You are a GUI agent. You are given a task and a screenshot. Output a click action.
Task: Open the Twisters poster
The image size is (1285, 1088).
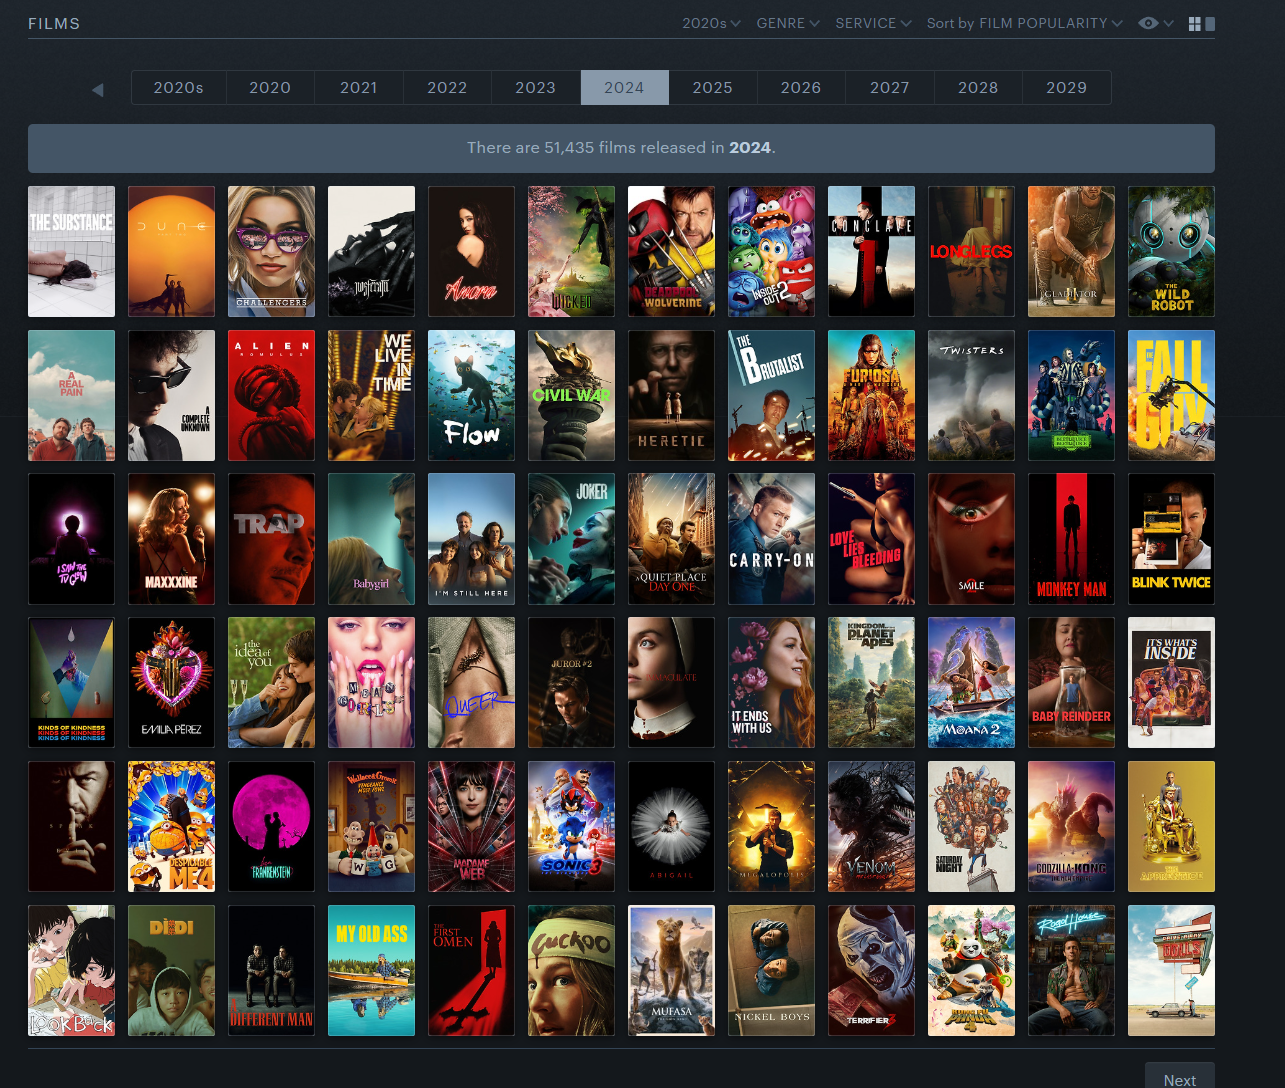971,395
